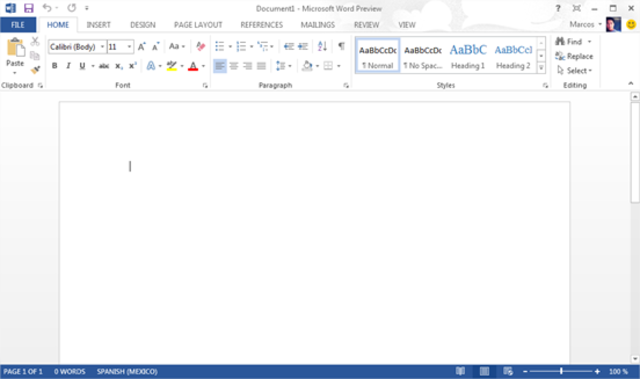Switch to the DESIGN tab

coord(143,25)
